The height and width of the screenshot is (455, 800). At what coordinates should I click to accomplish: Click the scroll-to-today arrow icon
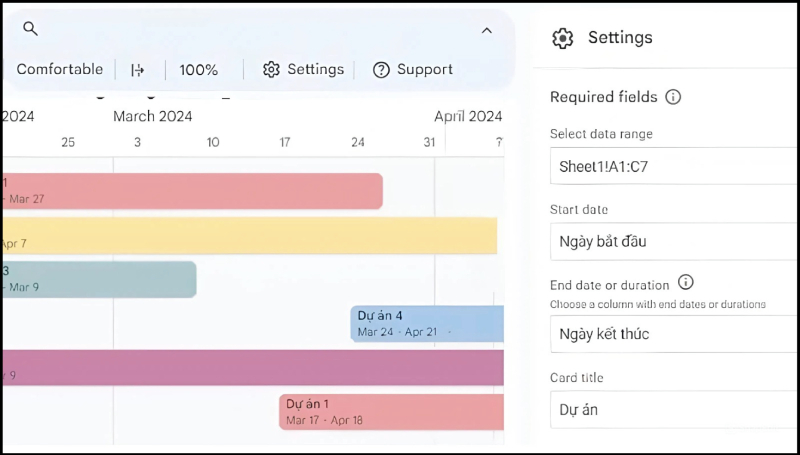(x=138, y=70)
